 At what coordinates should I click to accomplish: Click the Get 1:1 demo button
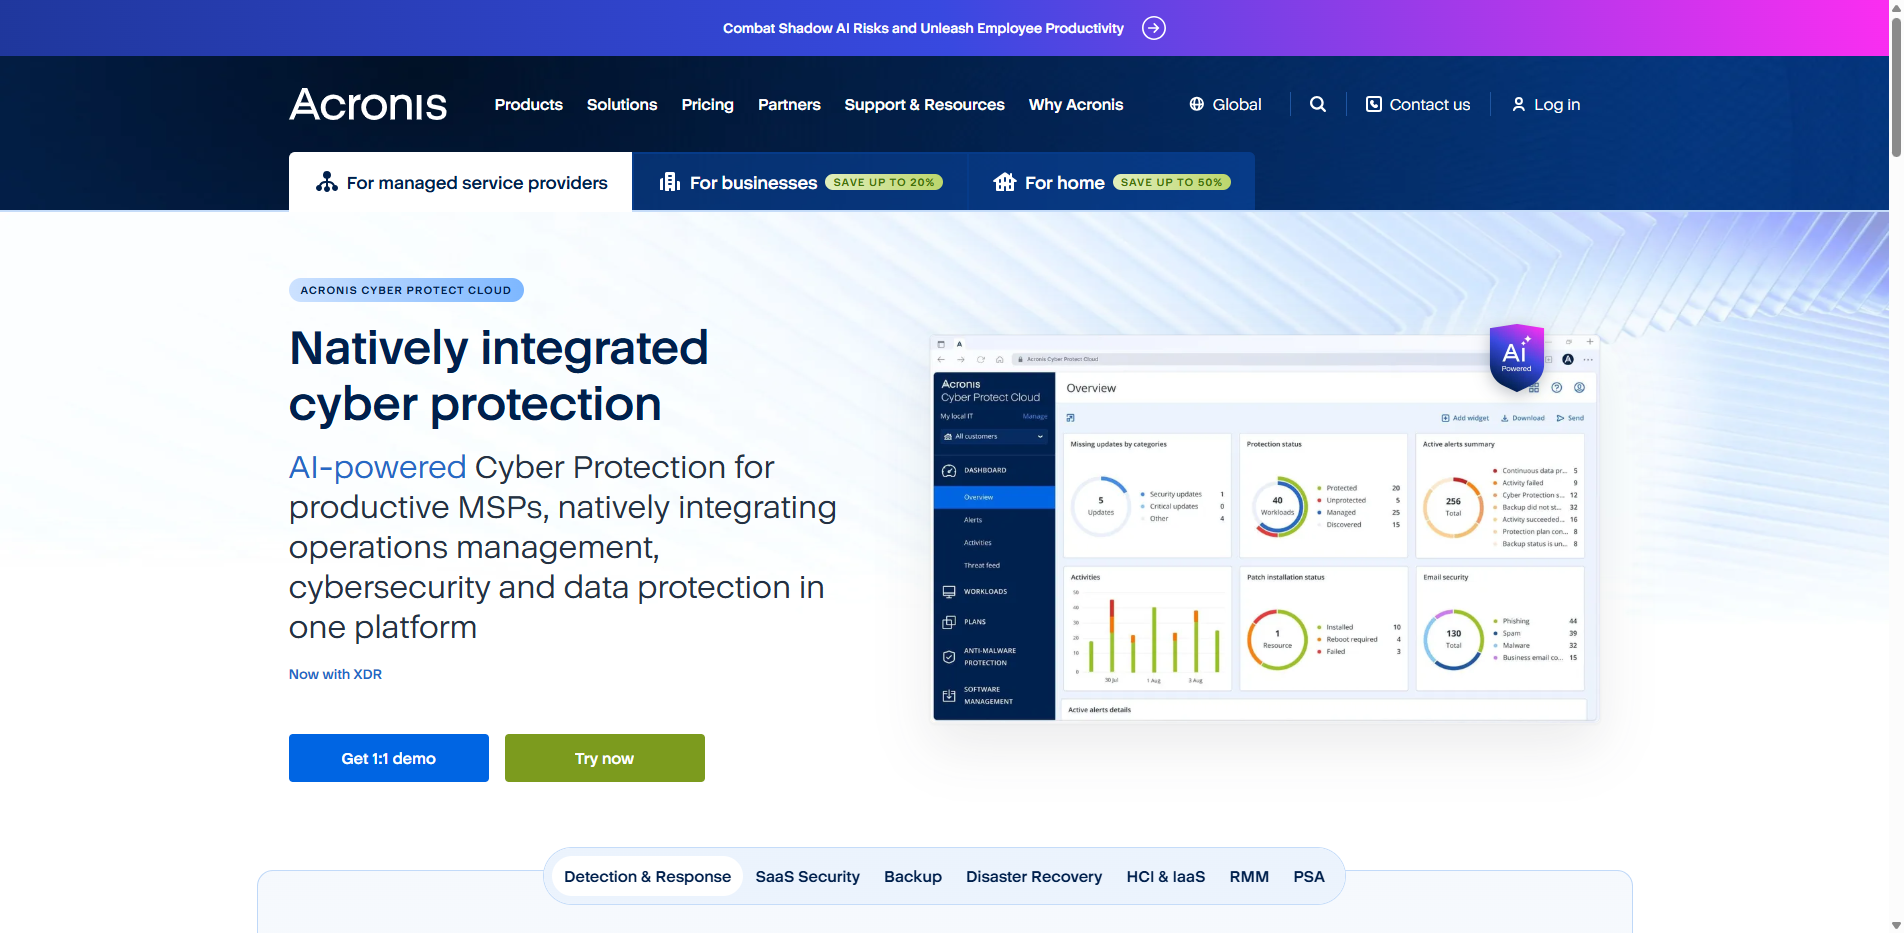[x=388, y=758]
